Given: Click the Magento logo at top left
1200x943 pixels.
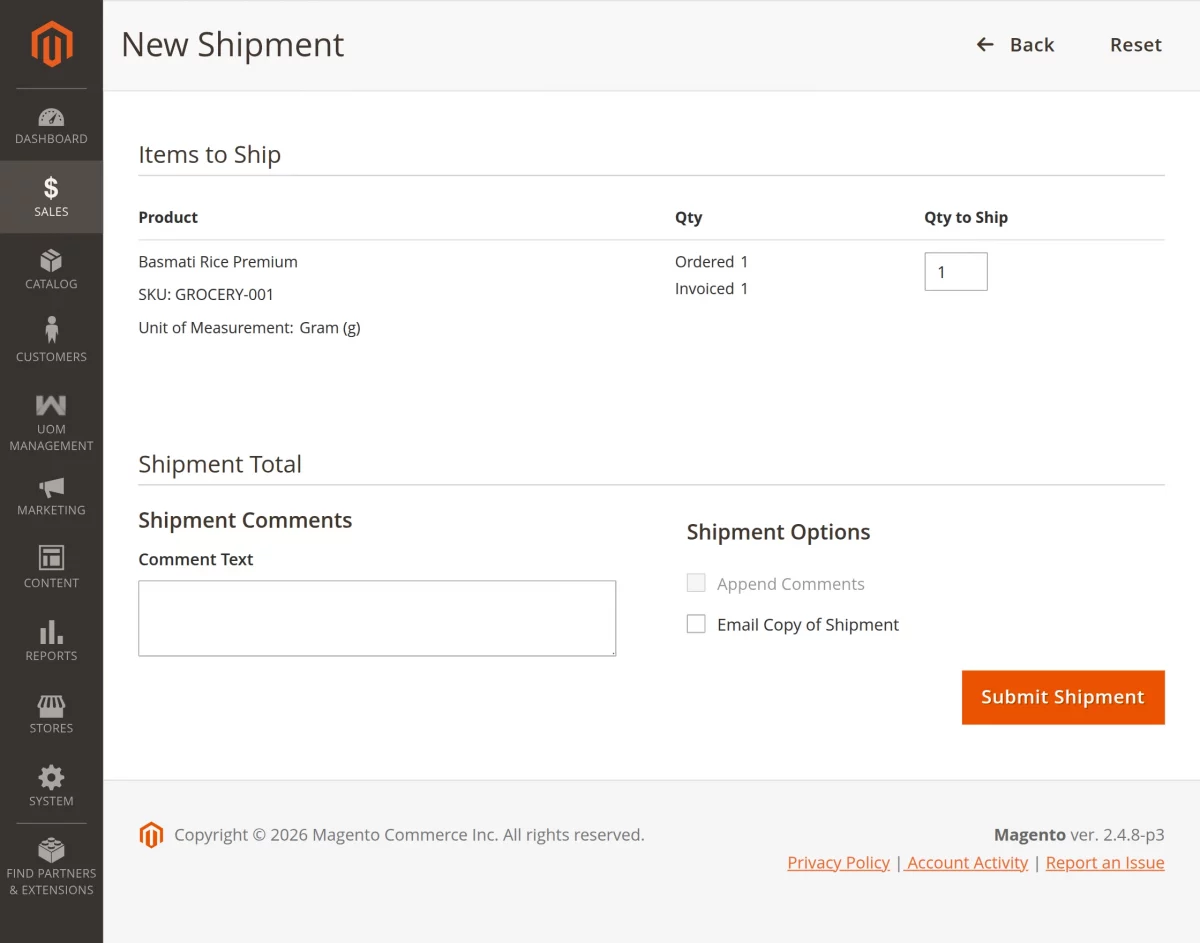Looking at the screenshot, I should coord(51,44).
